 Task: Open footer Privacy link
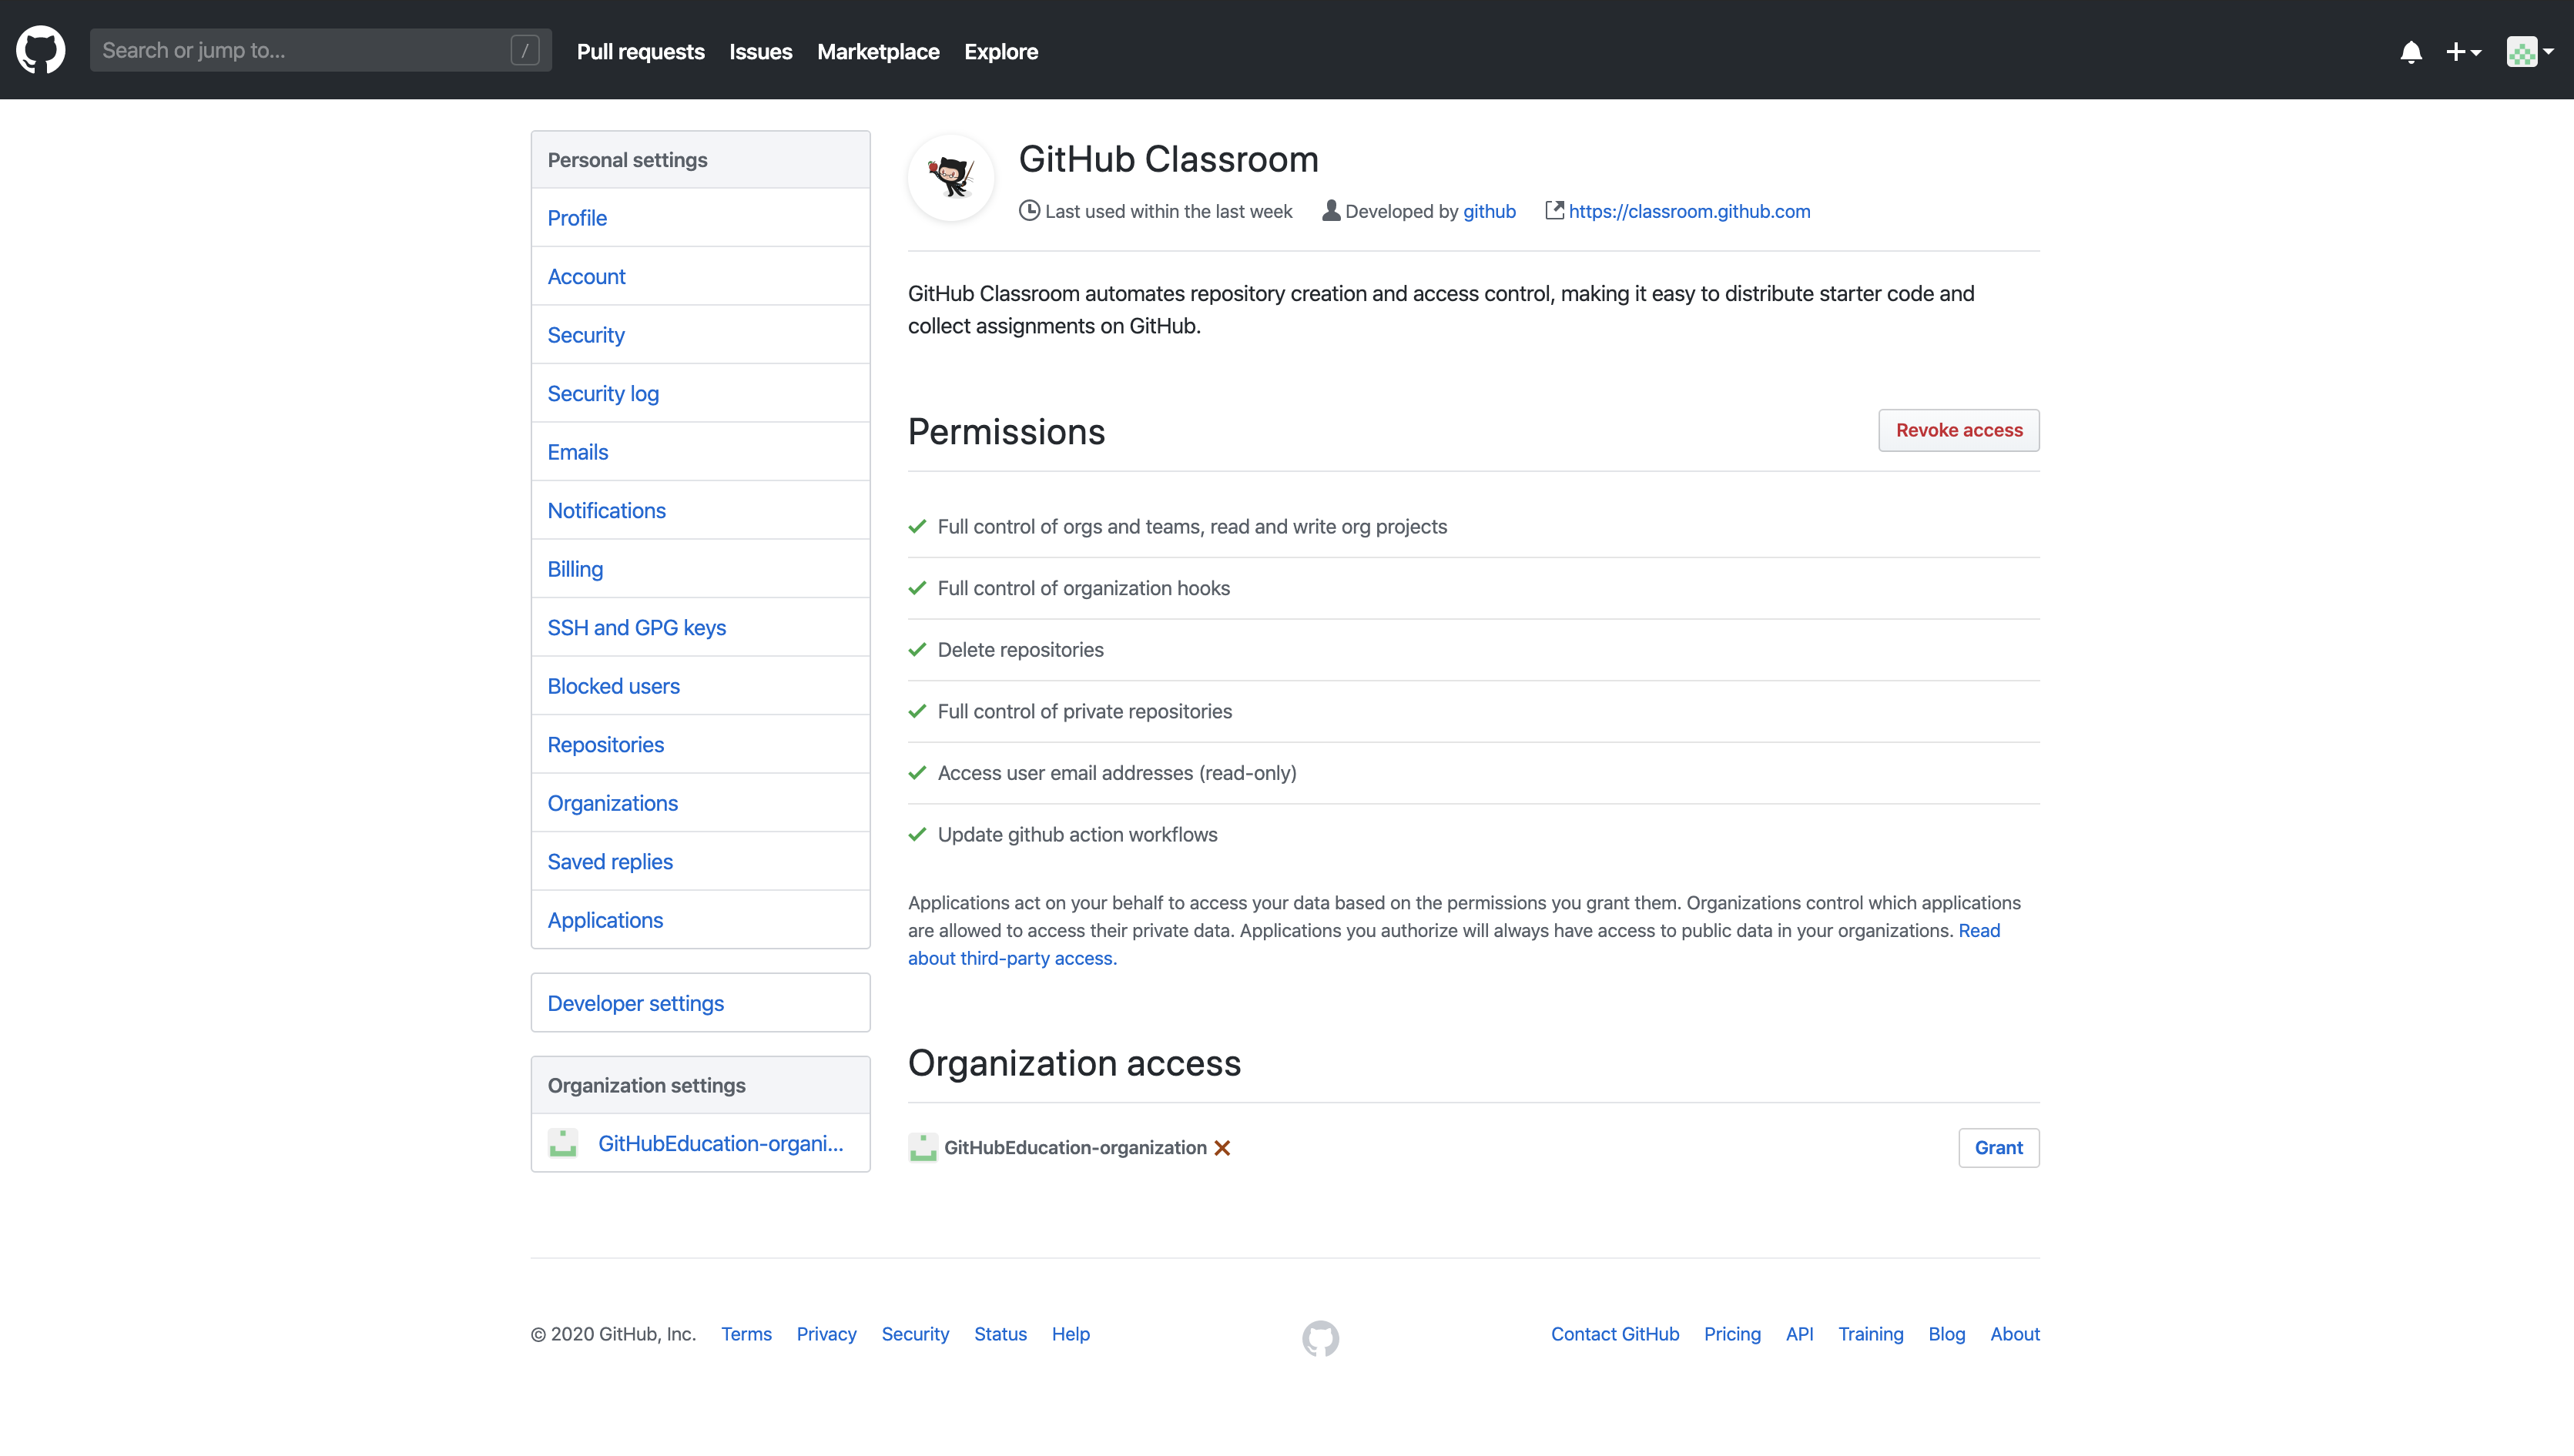826,1334
